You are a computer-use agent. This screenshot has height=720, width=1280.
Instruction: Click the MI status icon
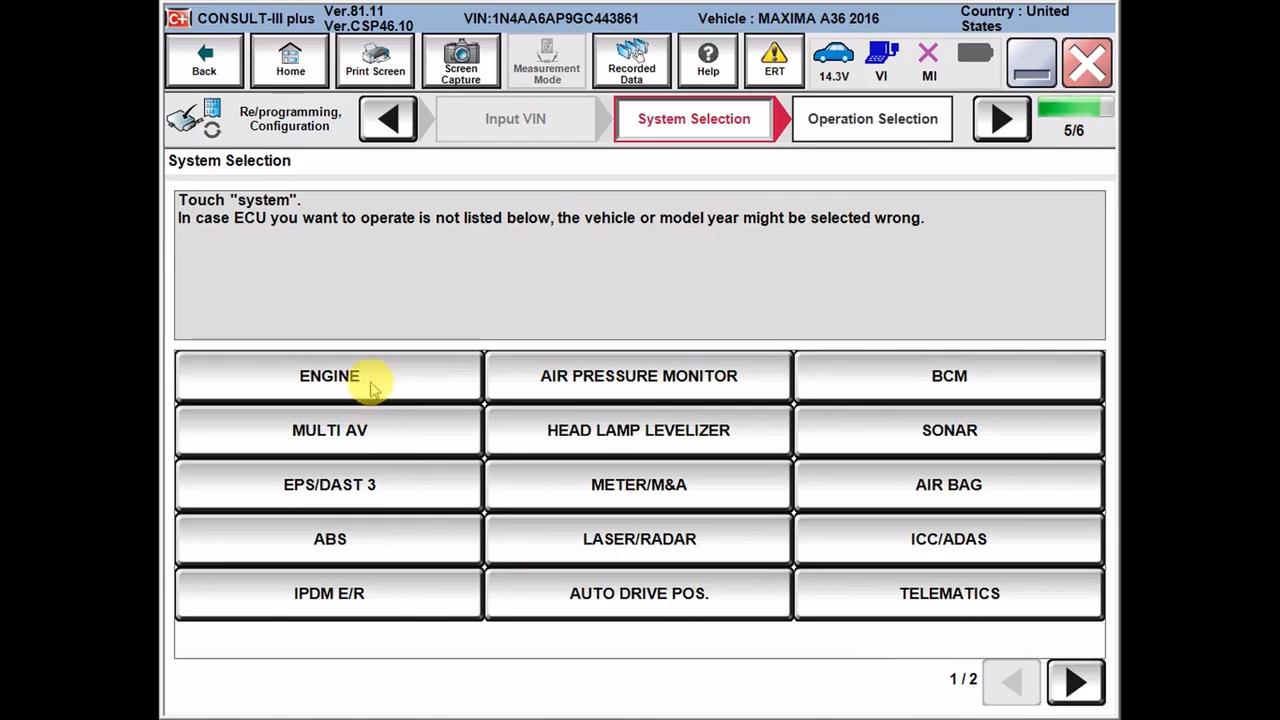point(929,62)
